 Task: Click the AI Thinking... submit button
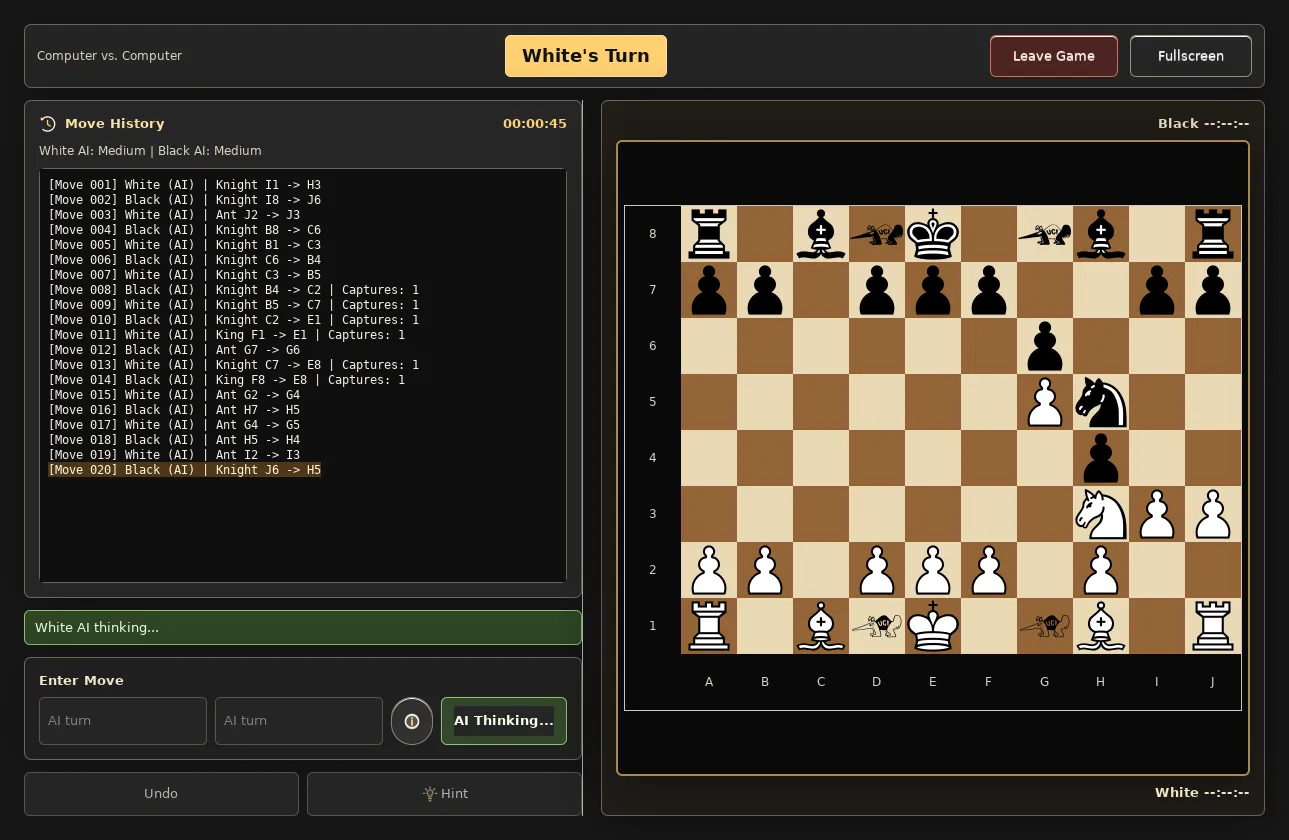point(504,721)
